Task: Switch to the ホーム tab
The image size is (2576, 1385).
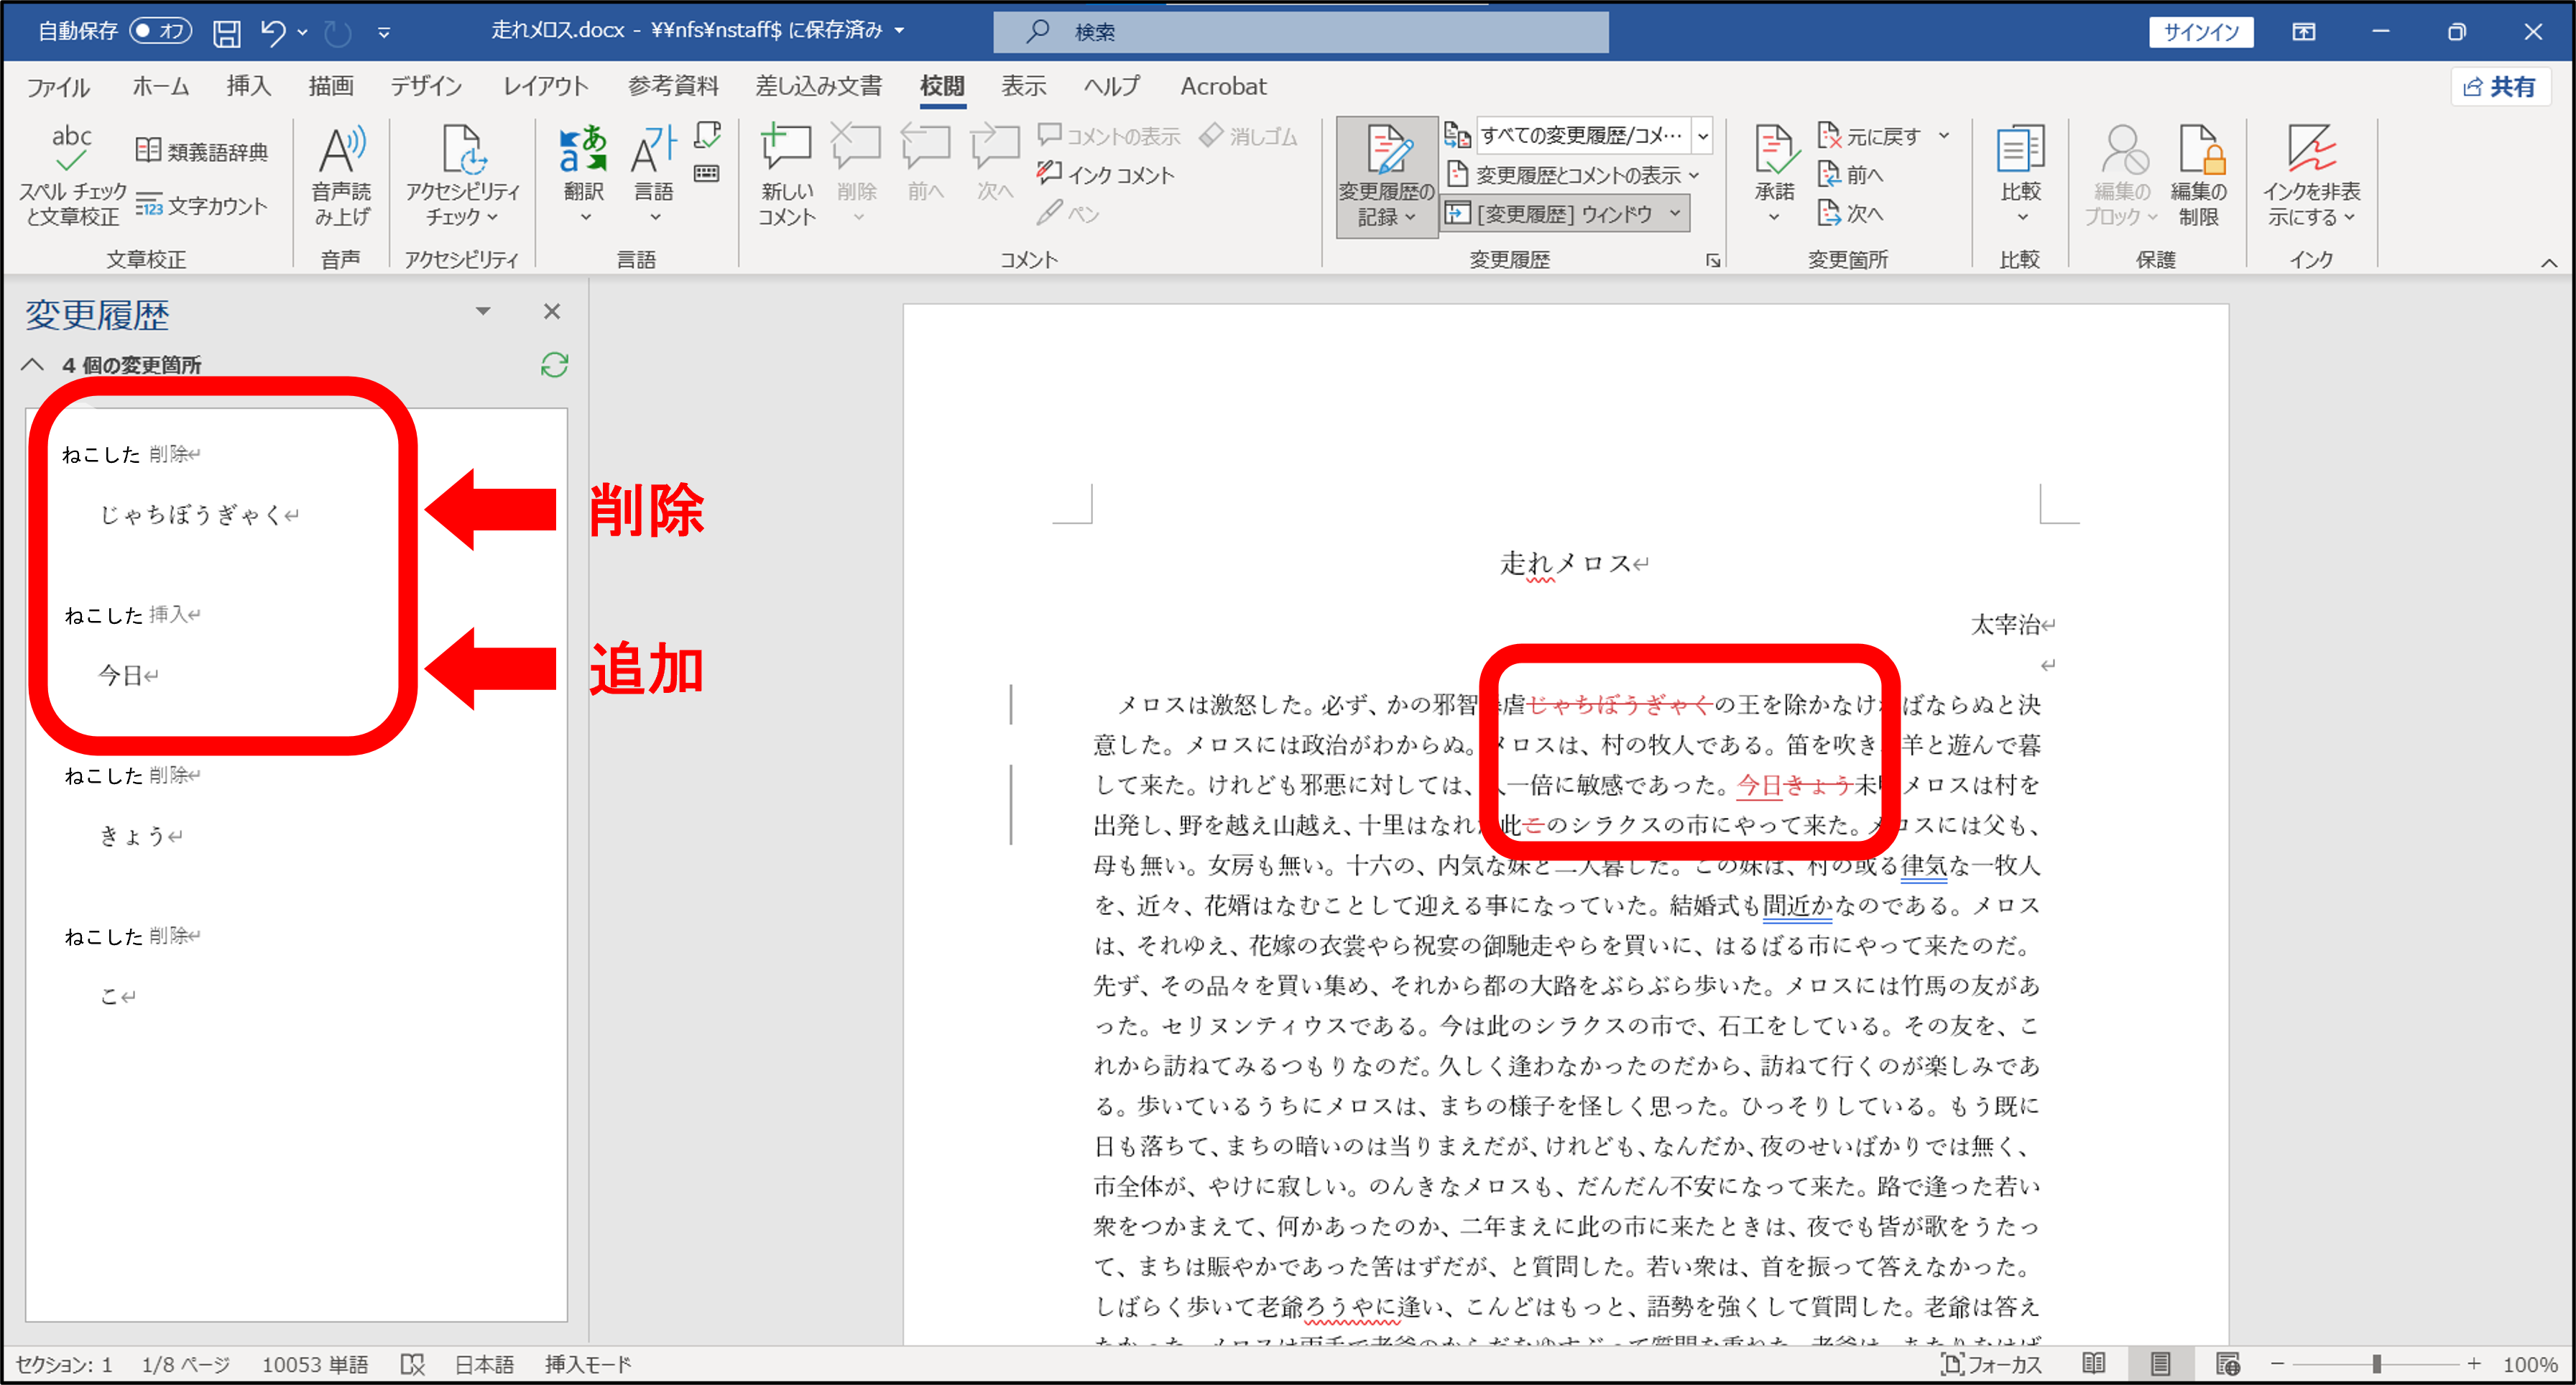Action: [160, 86]
